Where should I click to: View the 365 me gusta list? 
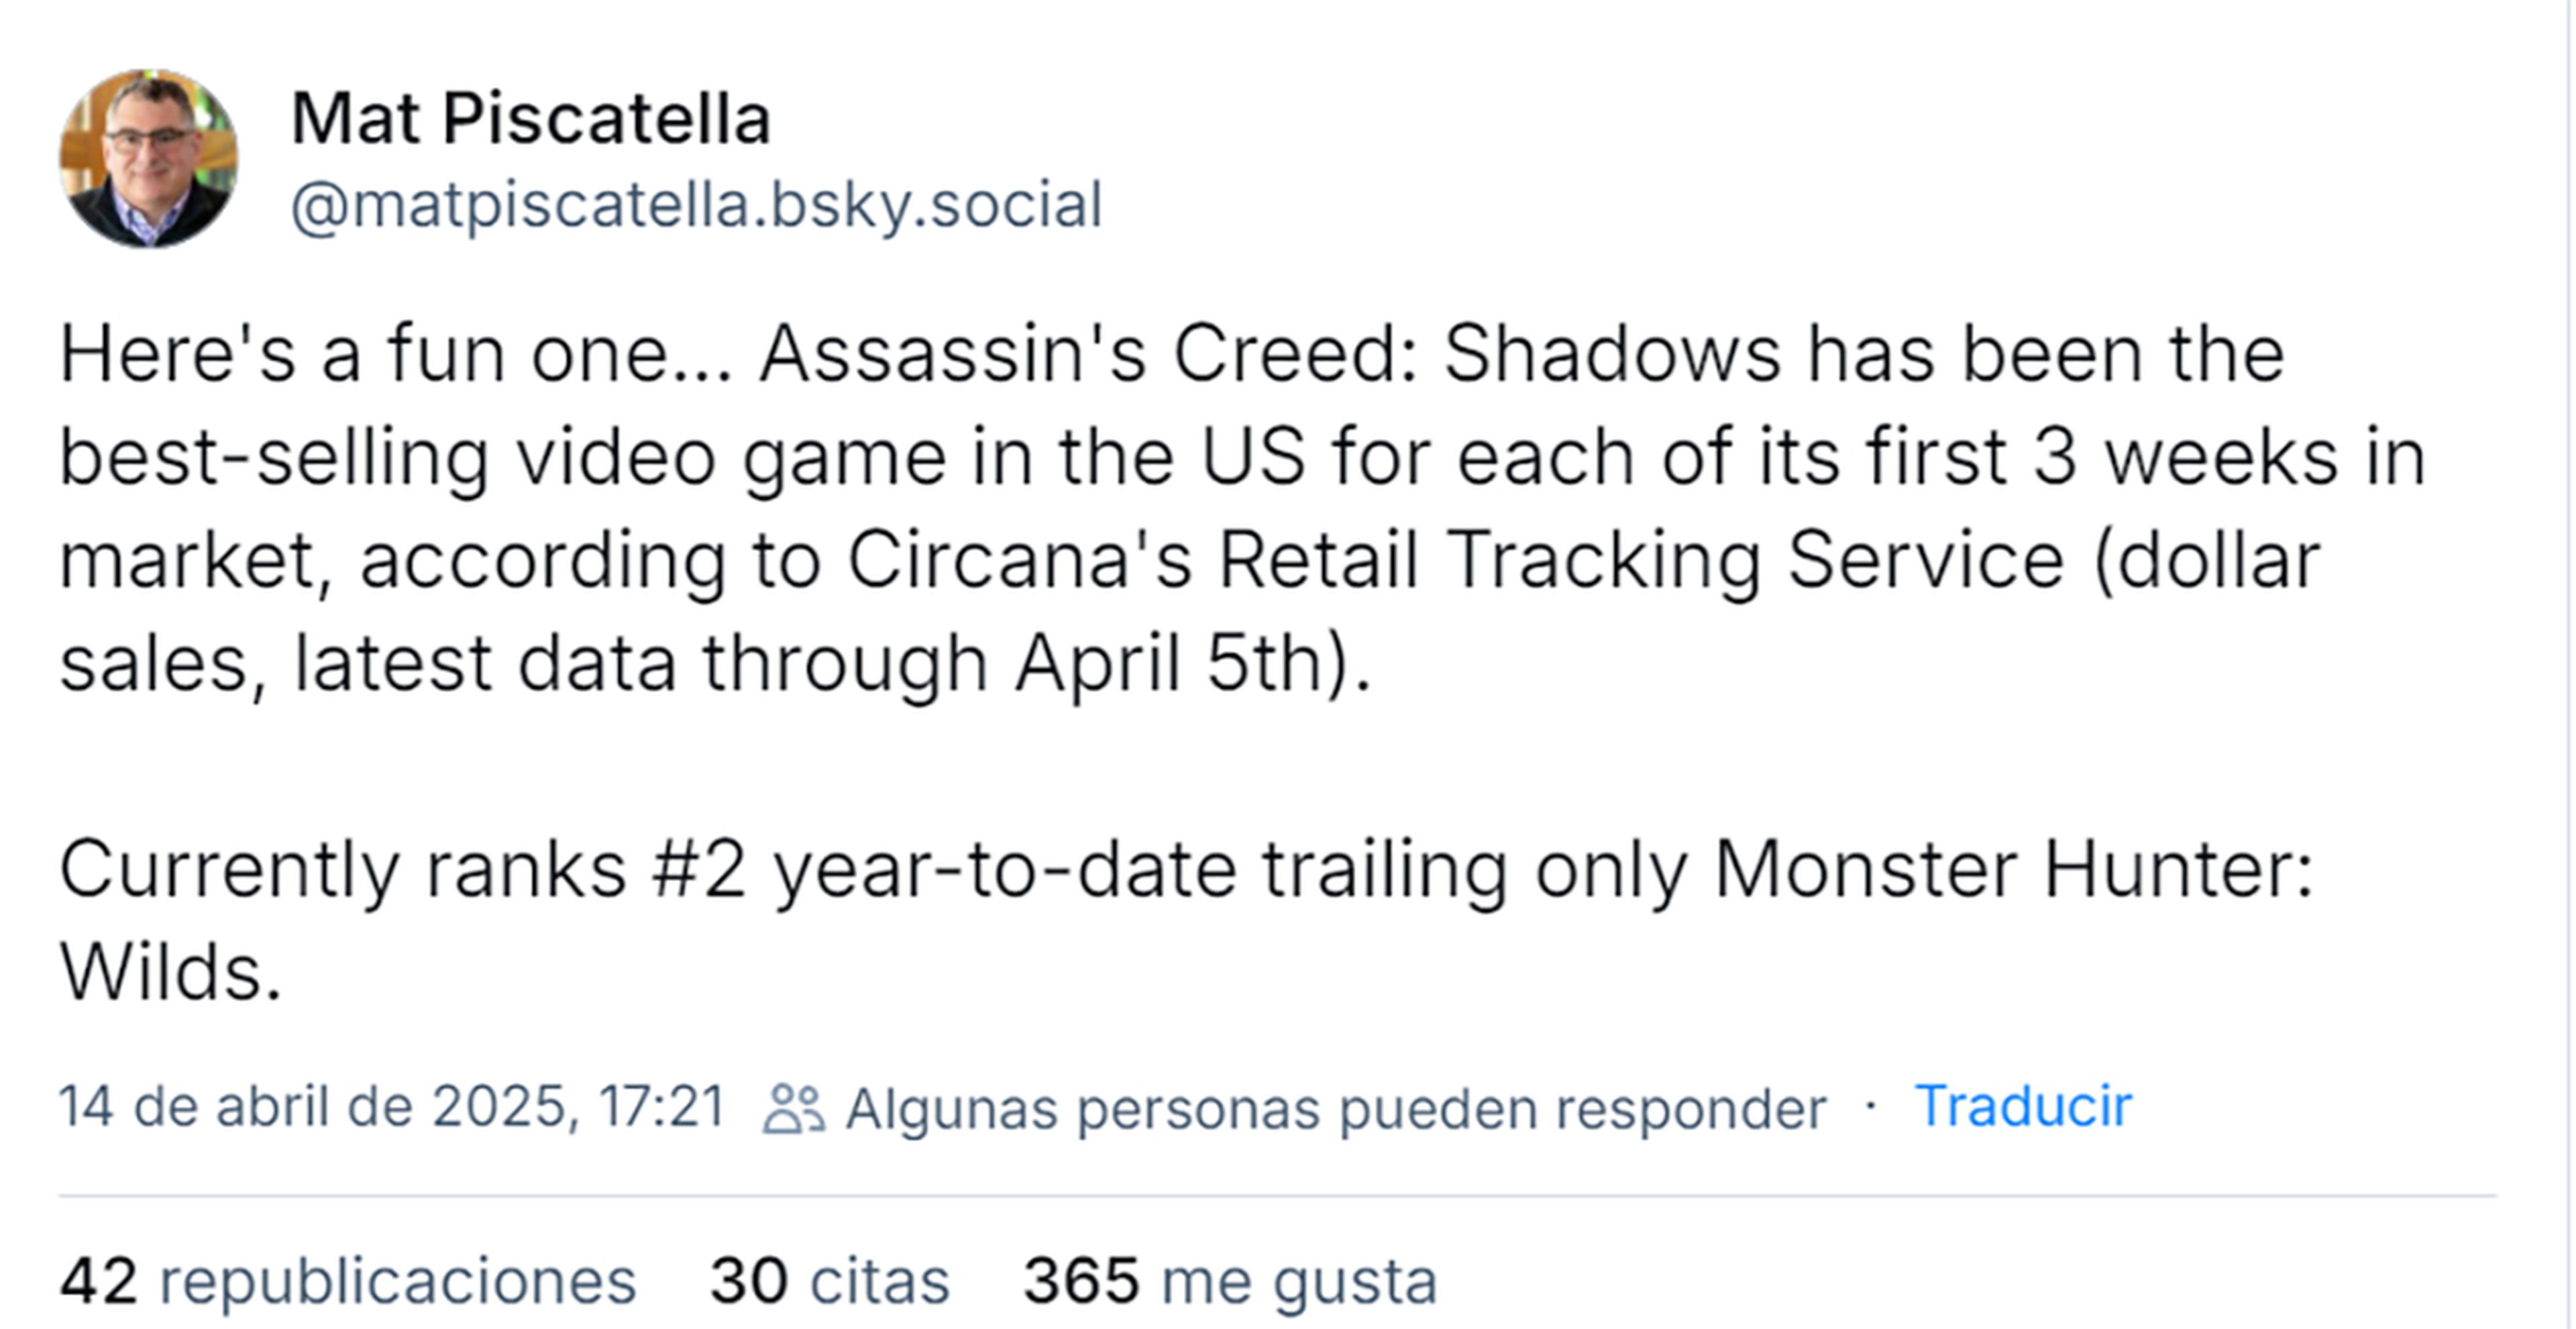pos(1229,1281)
